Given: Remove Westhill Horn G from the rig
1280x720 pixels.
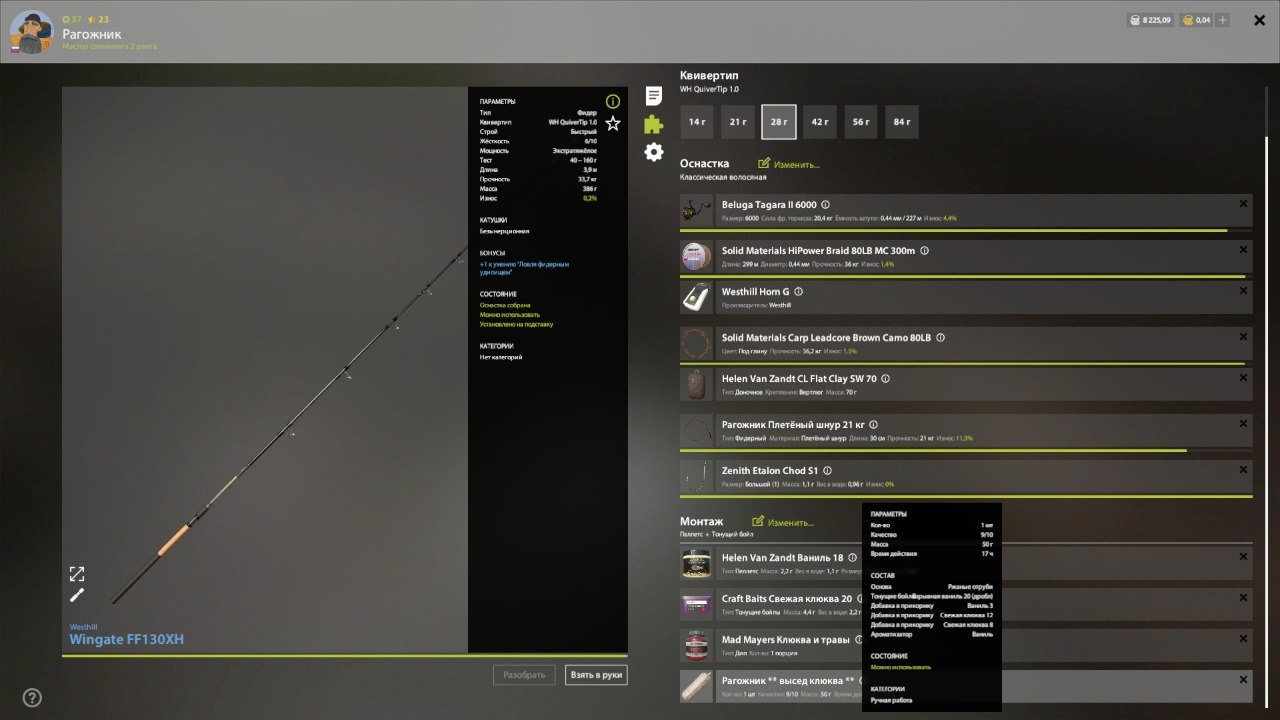Looking at the screenshot, I should tap(1243, 290).
